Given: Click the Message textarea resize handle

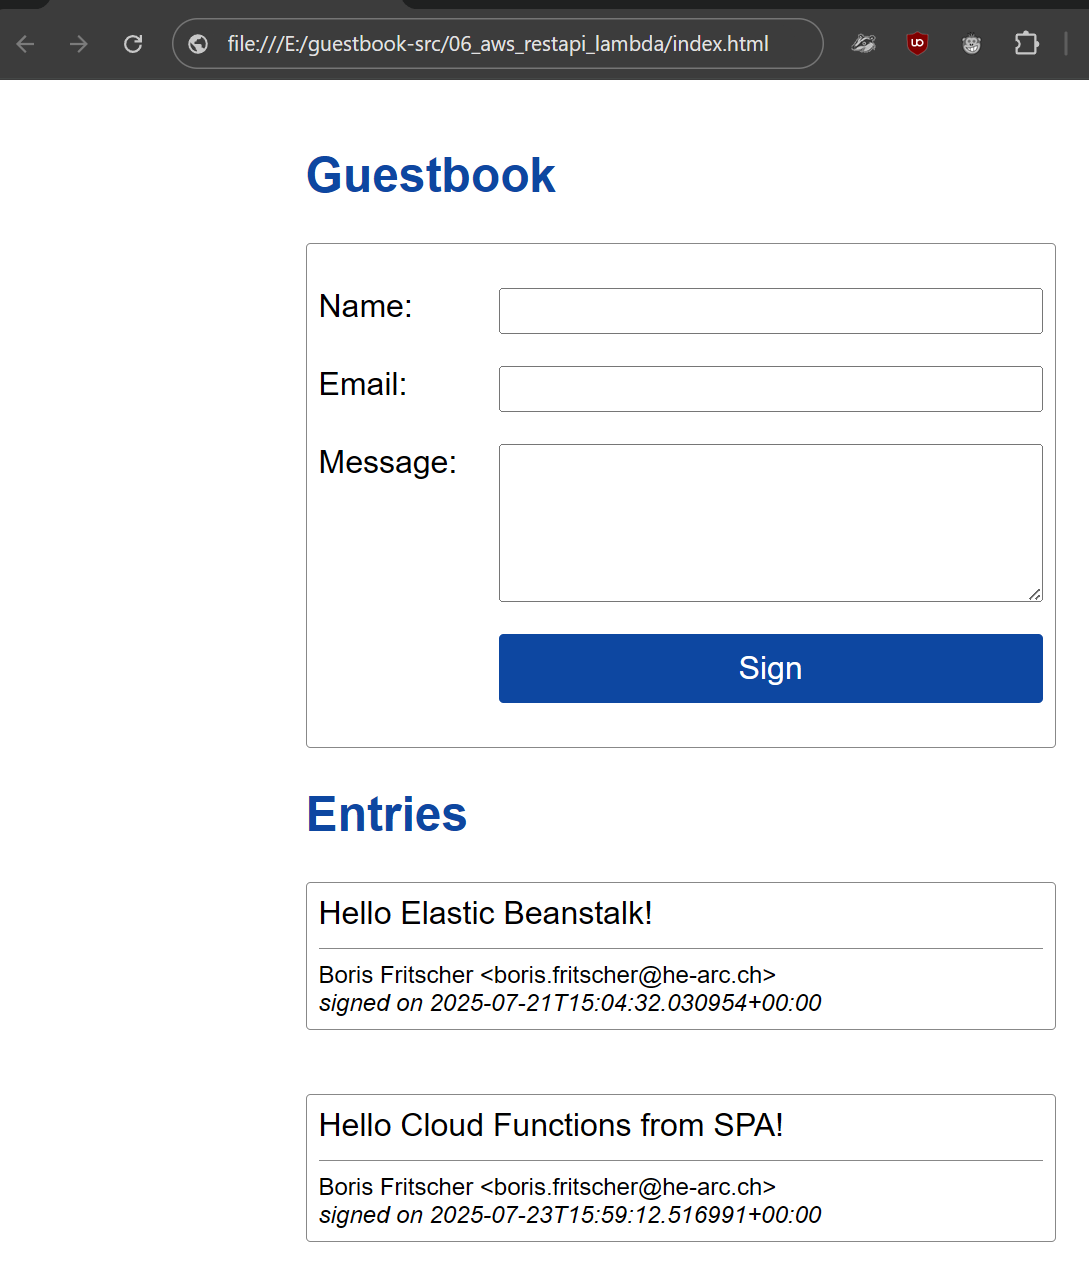Looking at the screenshot, I should click(1034, 594).
